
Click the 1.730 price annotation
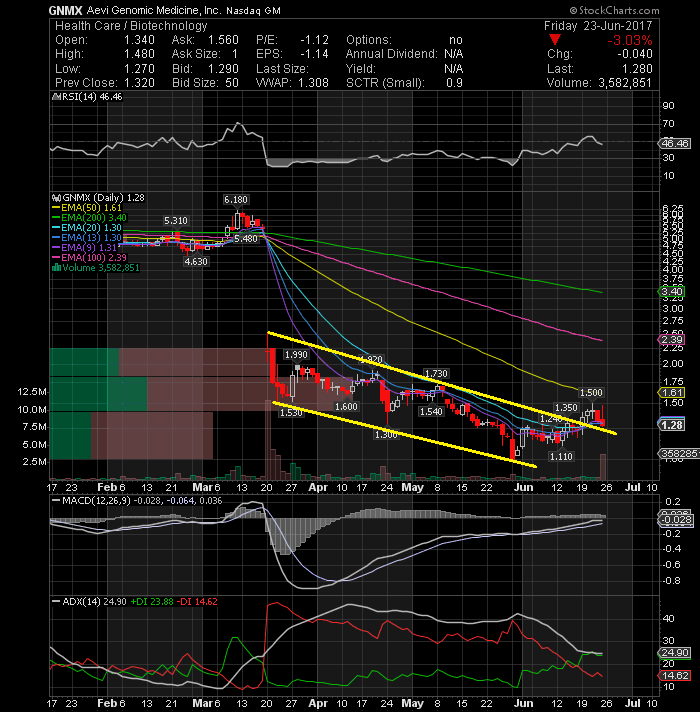[x=436, y=373]
